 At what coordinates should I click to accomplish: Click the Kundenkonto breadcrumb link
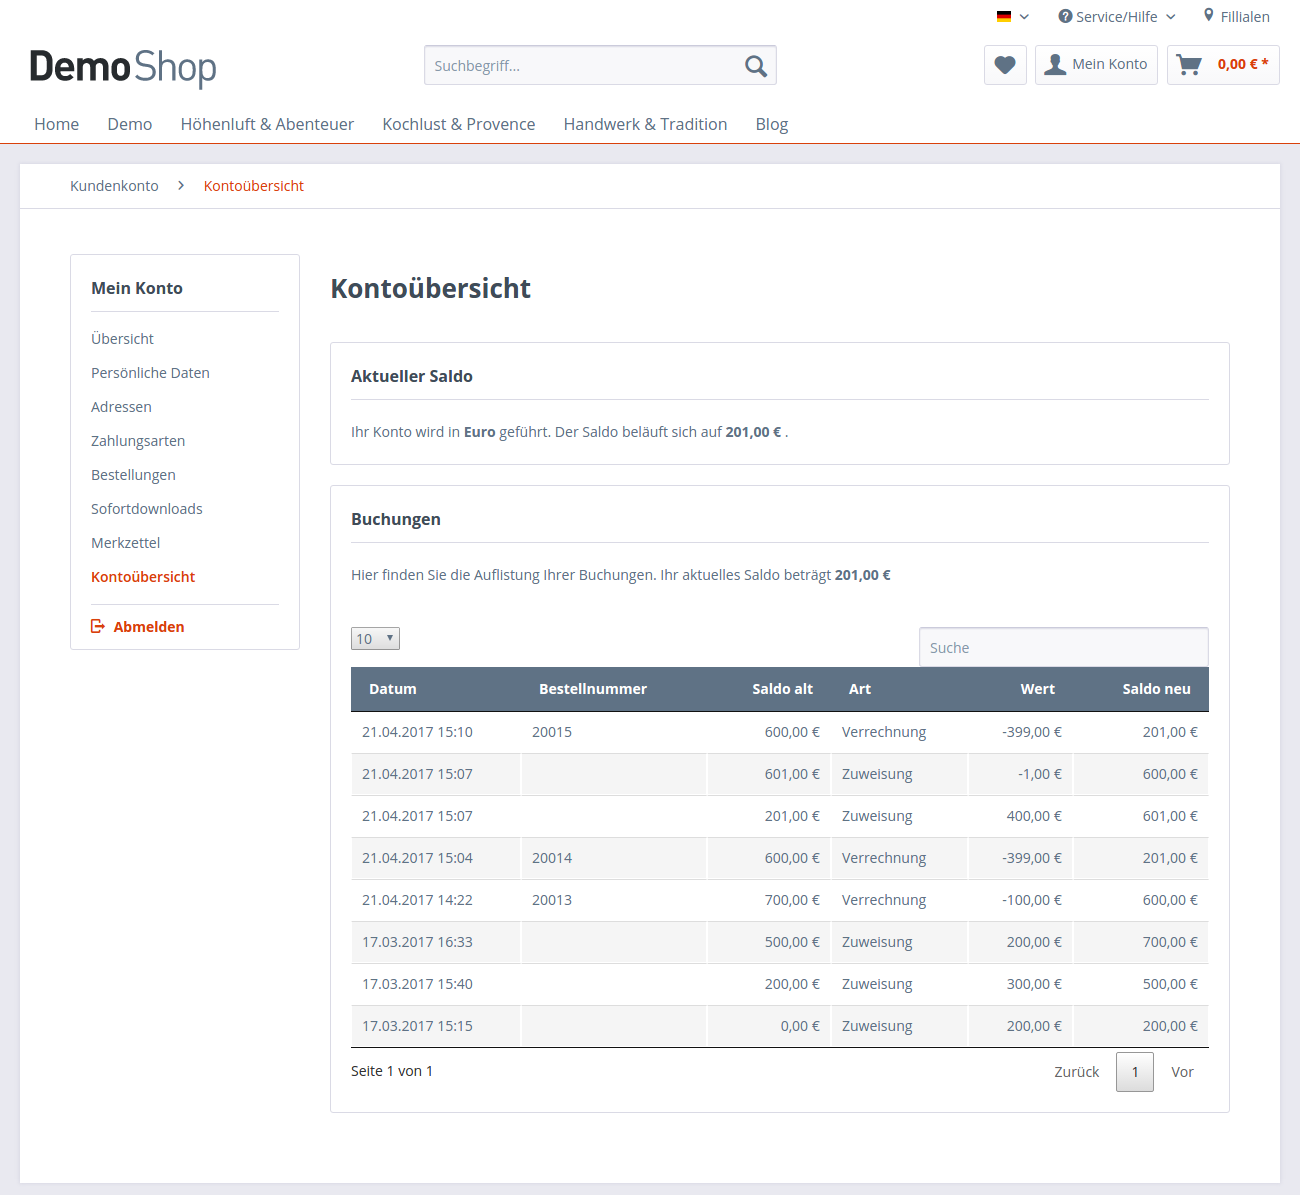coord(114,186)
